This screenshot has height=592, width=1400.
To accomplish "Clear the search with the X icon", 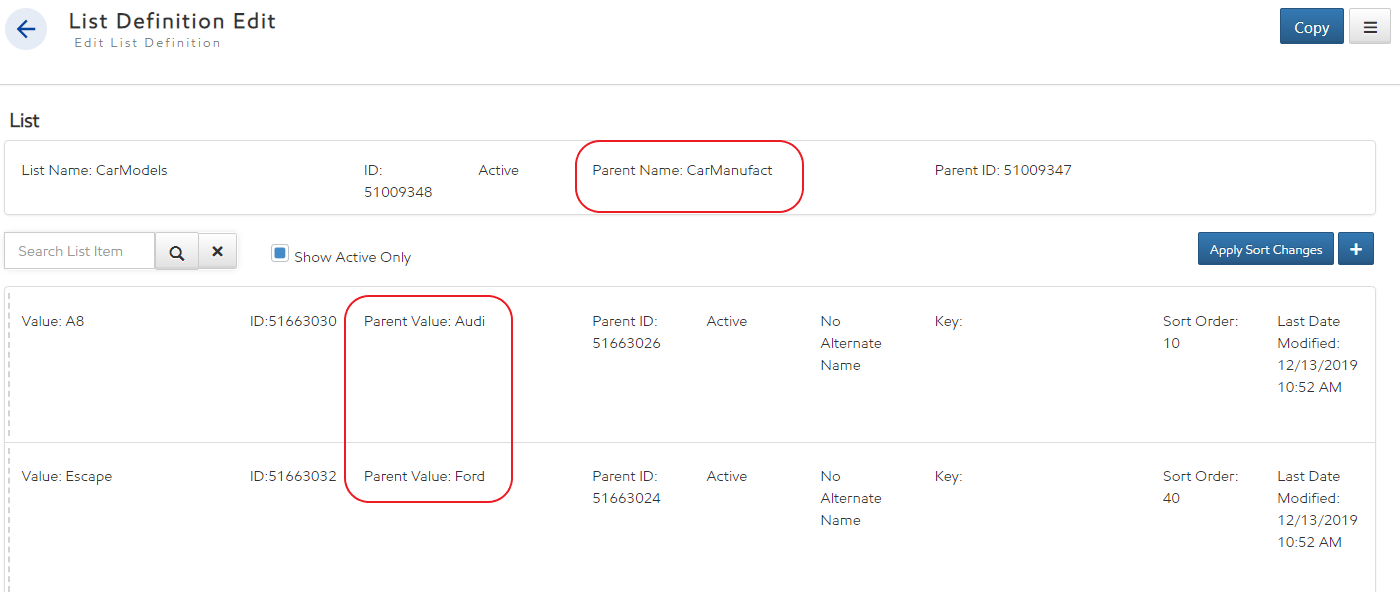I will [x=217, y=252].
